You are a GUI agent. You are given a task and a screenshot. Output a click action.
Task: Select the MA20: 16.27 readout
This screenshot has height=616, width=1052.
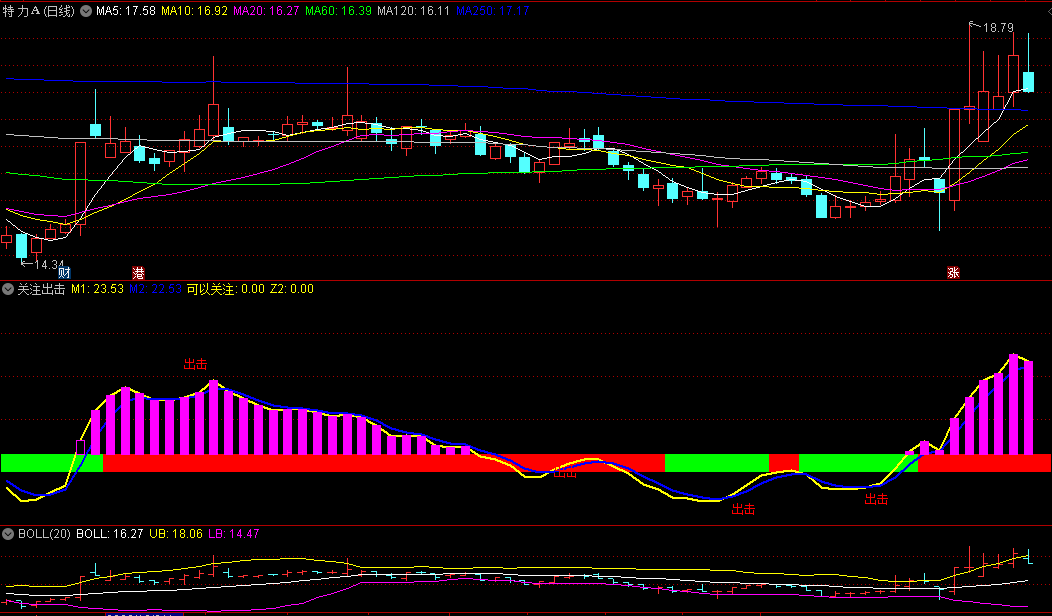[266, 11]
